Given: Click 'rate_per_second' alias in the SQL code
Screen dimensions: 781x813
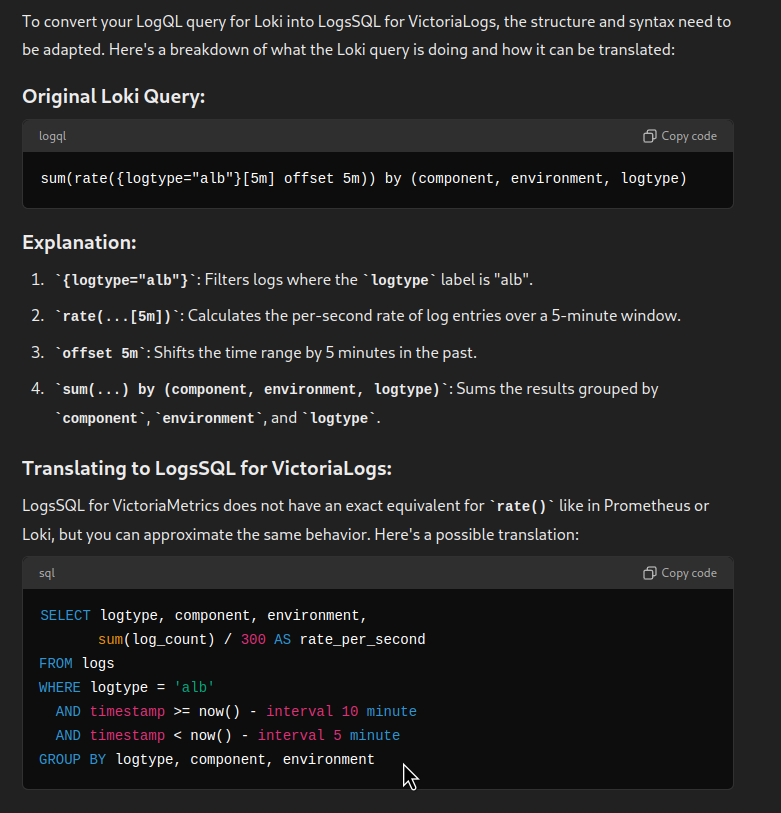Looking at the screenshot, I should [x=362, y=640].
